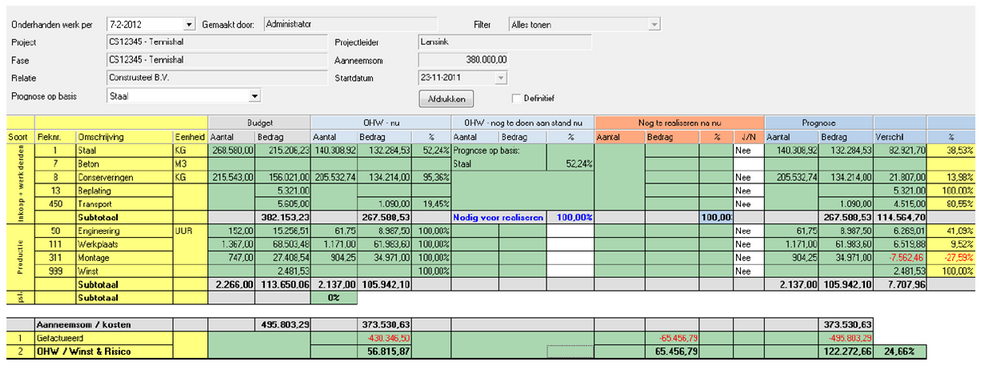The width and height of the screenshot is (981, 366).
Task: Select the Staal row description
Action: coord(124,151)
